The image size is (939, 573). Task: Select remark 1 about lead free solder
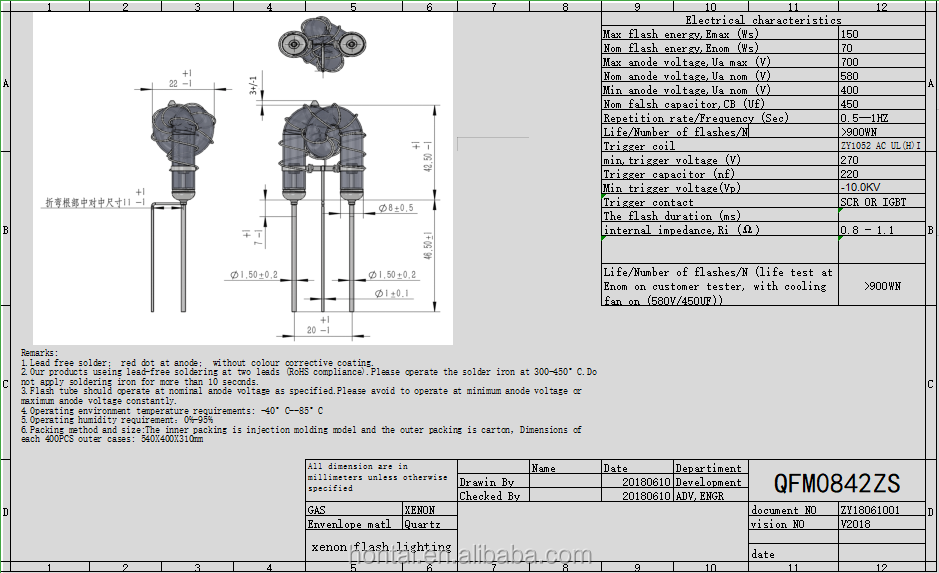[x=197, y=363]
